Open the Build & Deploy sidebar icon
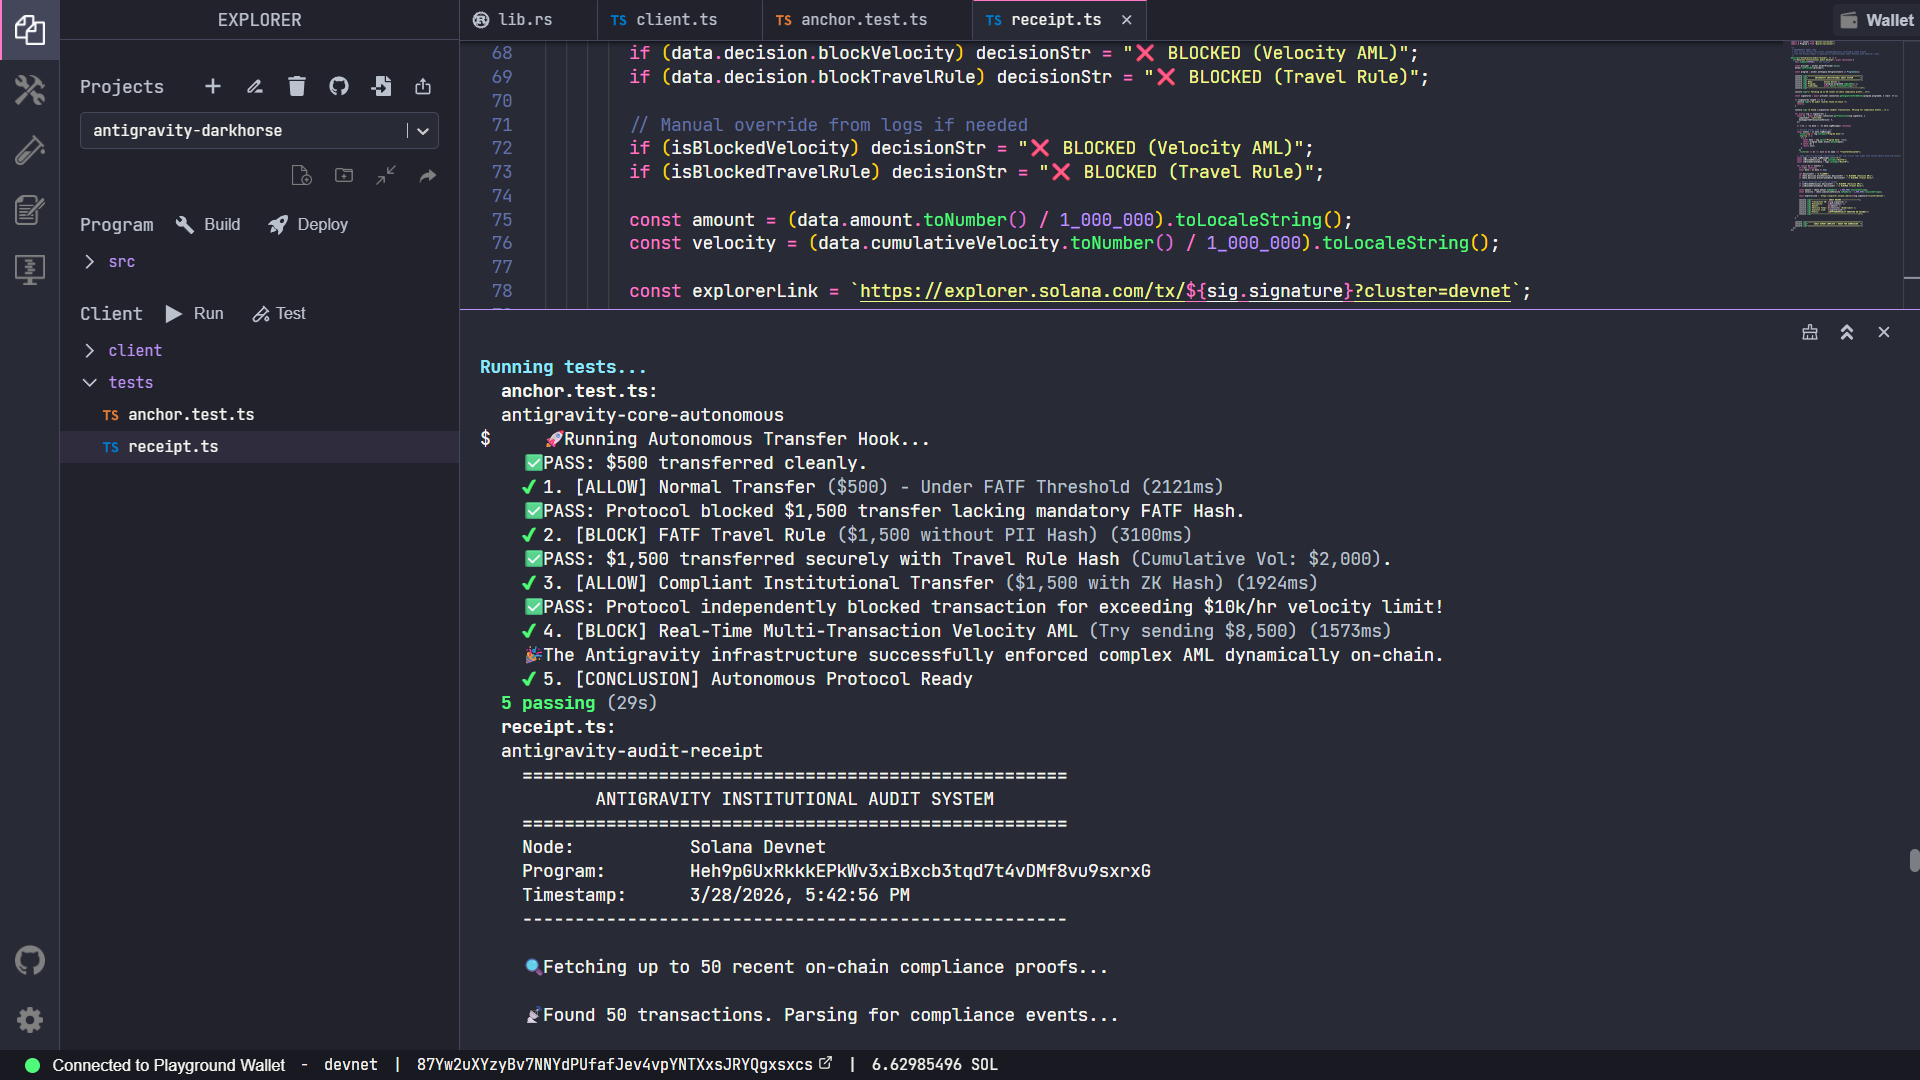This screenshot has width=1920, height=1080. tap(29, 90)
